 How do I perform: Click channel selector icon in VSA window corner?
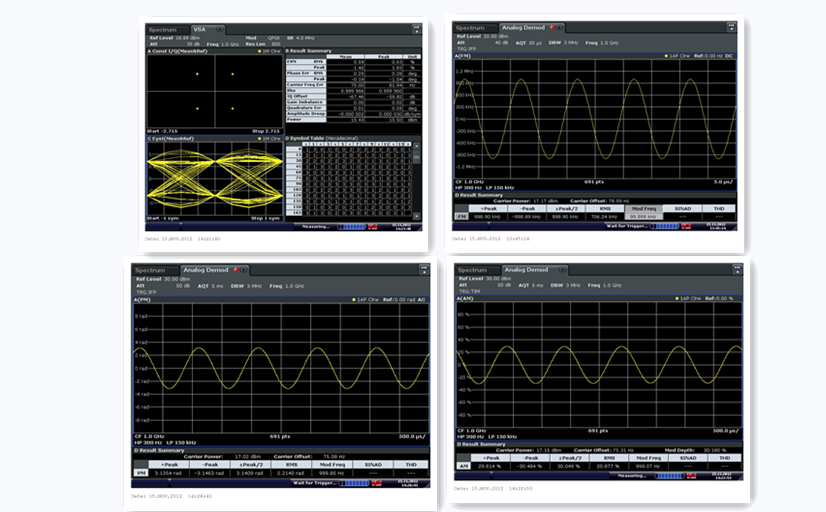point(415,30)
